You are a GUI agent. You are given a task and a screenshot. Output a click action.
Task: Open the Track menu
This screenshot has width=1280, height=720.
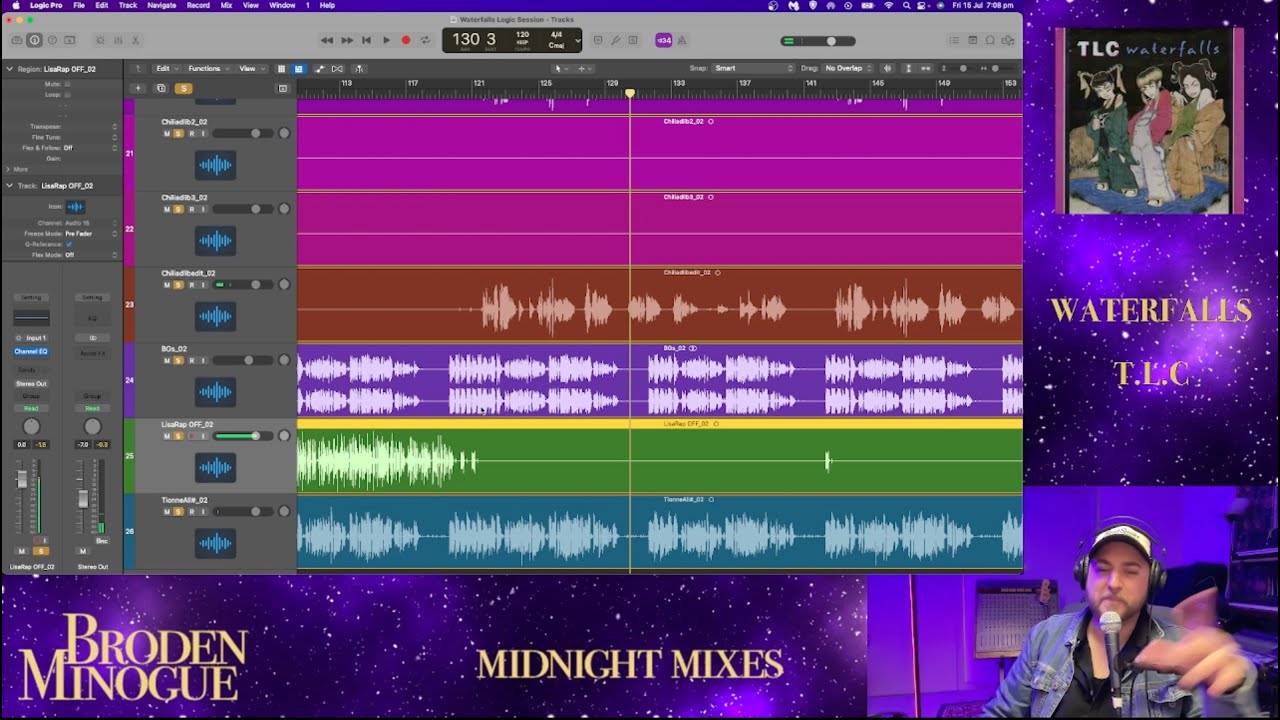coord(128,5)
